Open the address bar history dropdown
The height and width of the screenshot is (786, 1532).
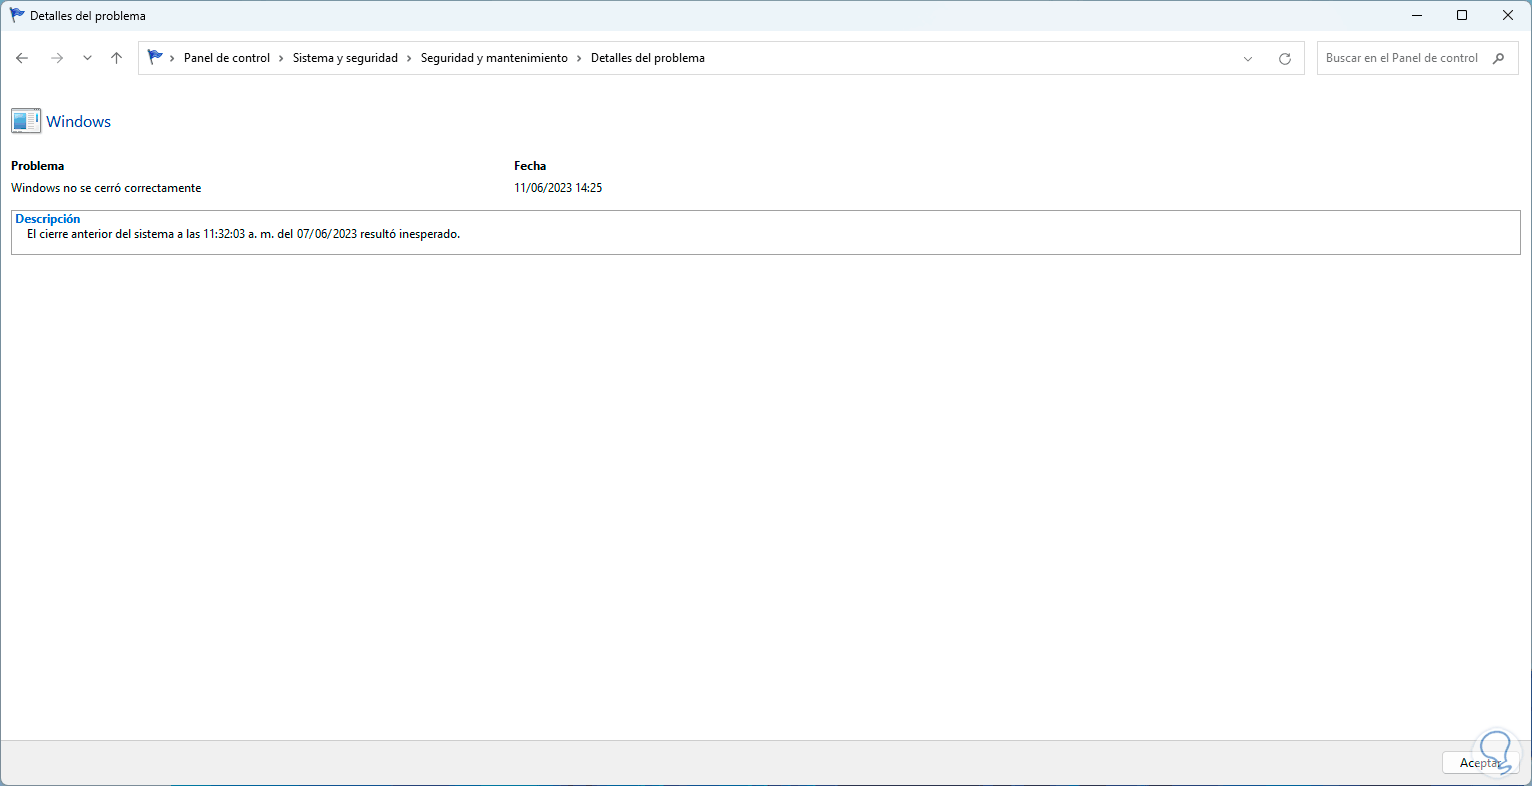click(1248, 58)
